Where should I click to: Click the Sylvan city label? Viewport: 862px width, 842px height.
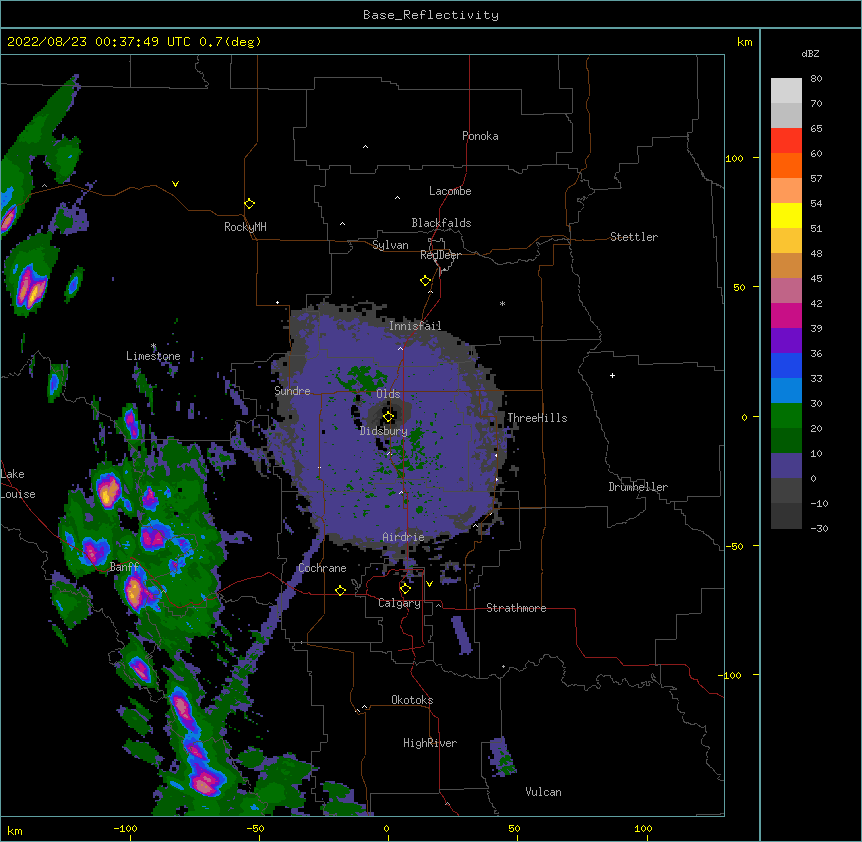pyautogui.click(x=390, y=245)
